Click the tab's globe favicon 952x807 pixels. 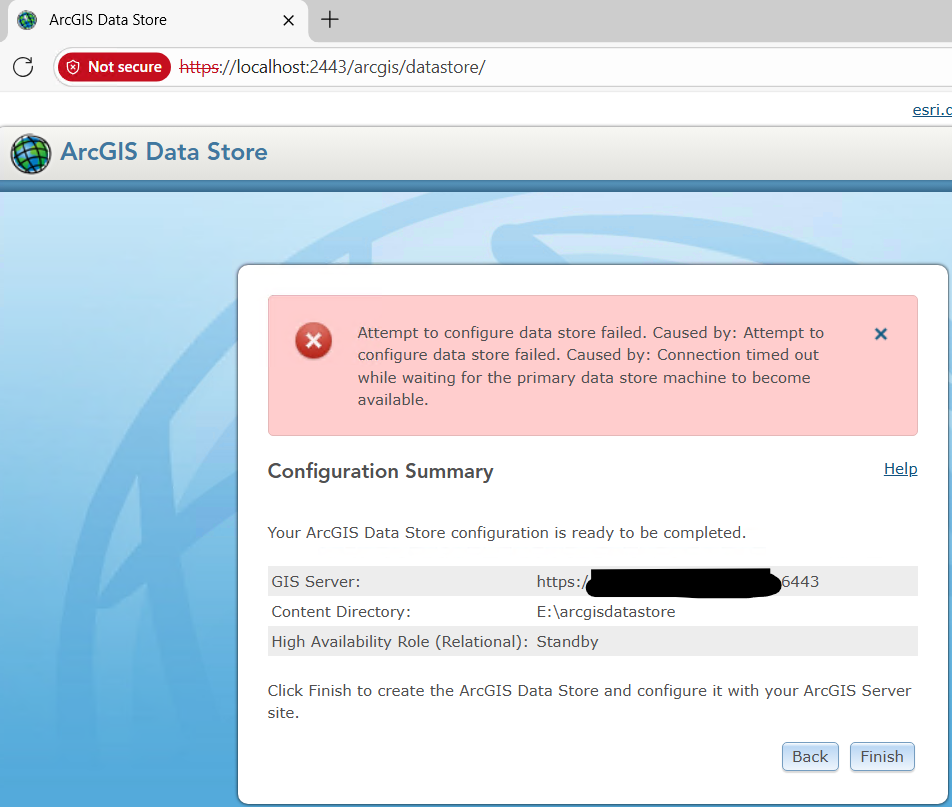[27, 20]
